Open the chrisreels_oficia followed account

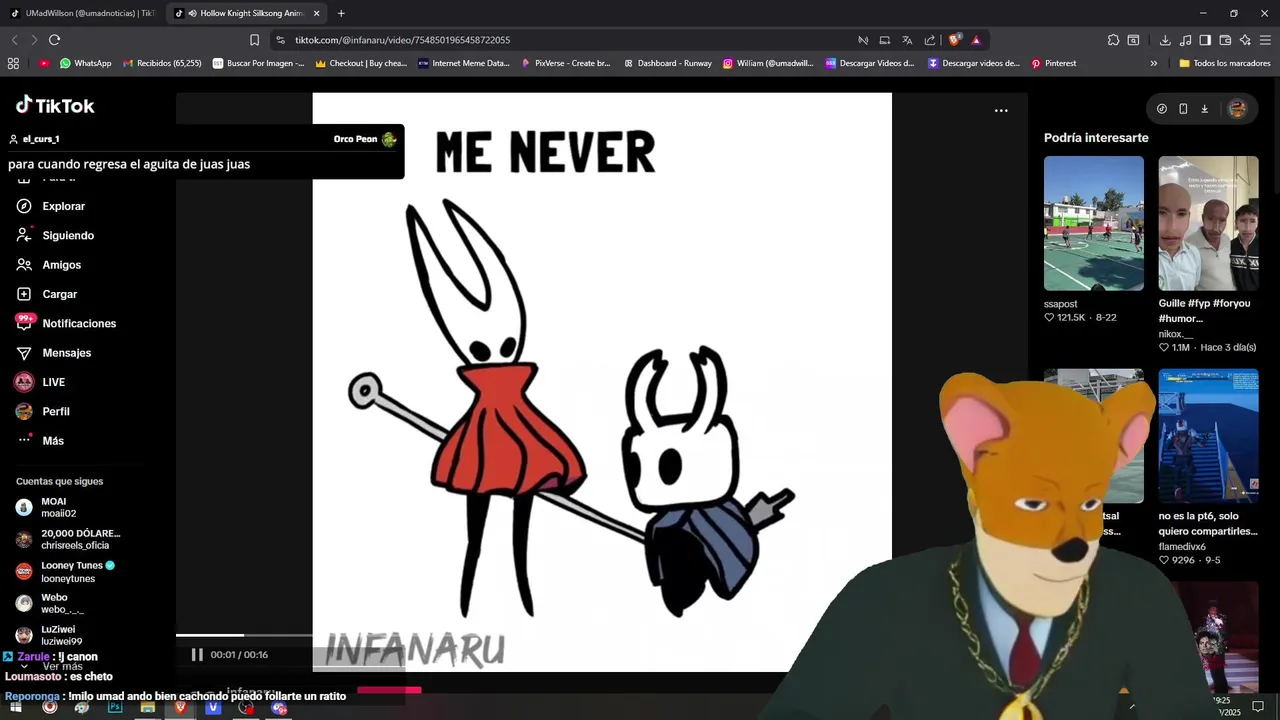tap(68, 539)
